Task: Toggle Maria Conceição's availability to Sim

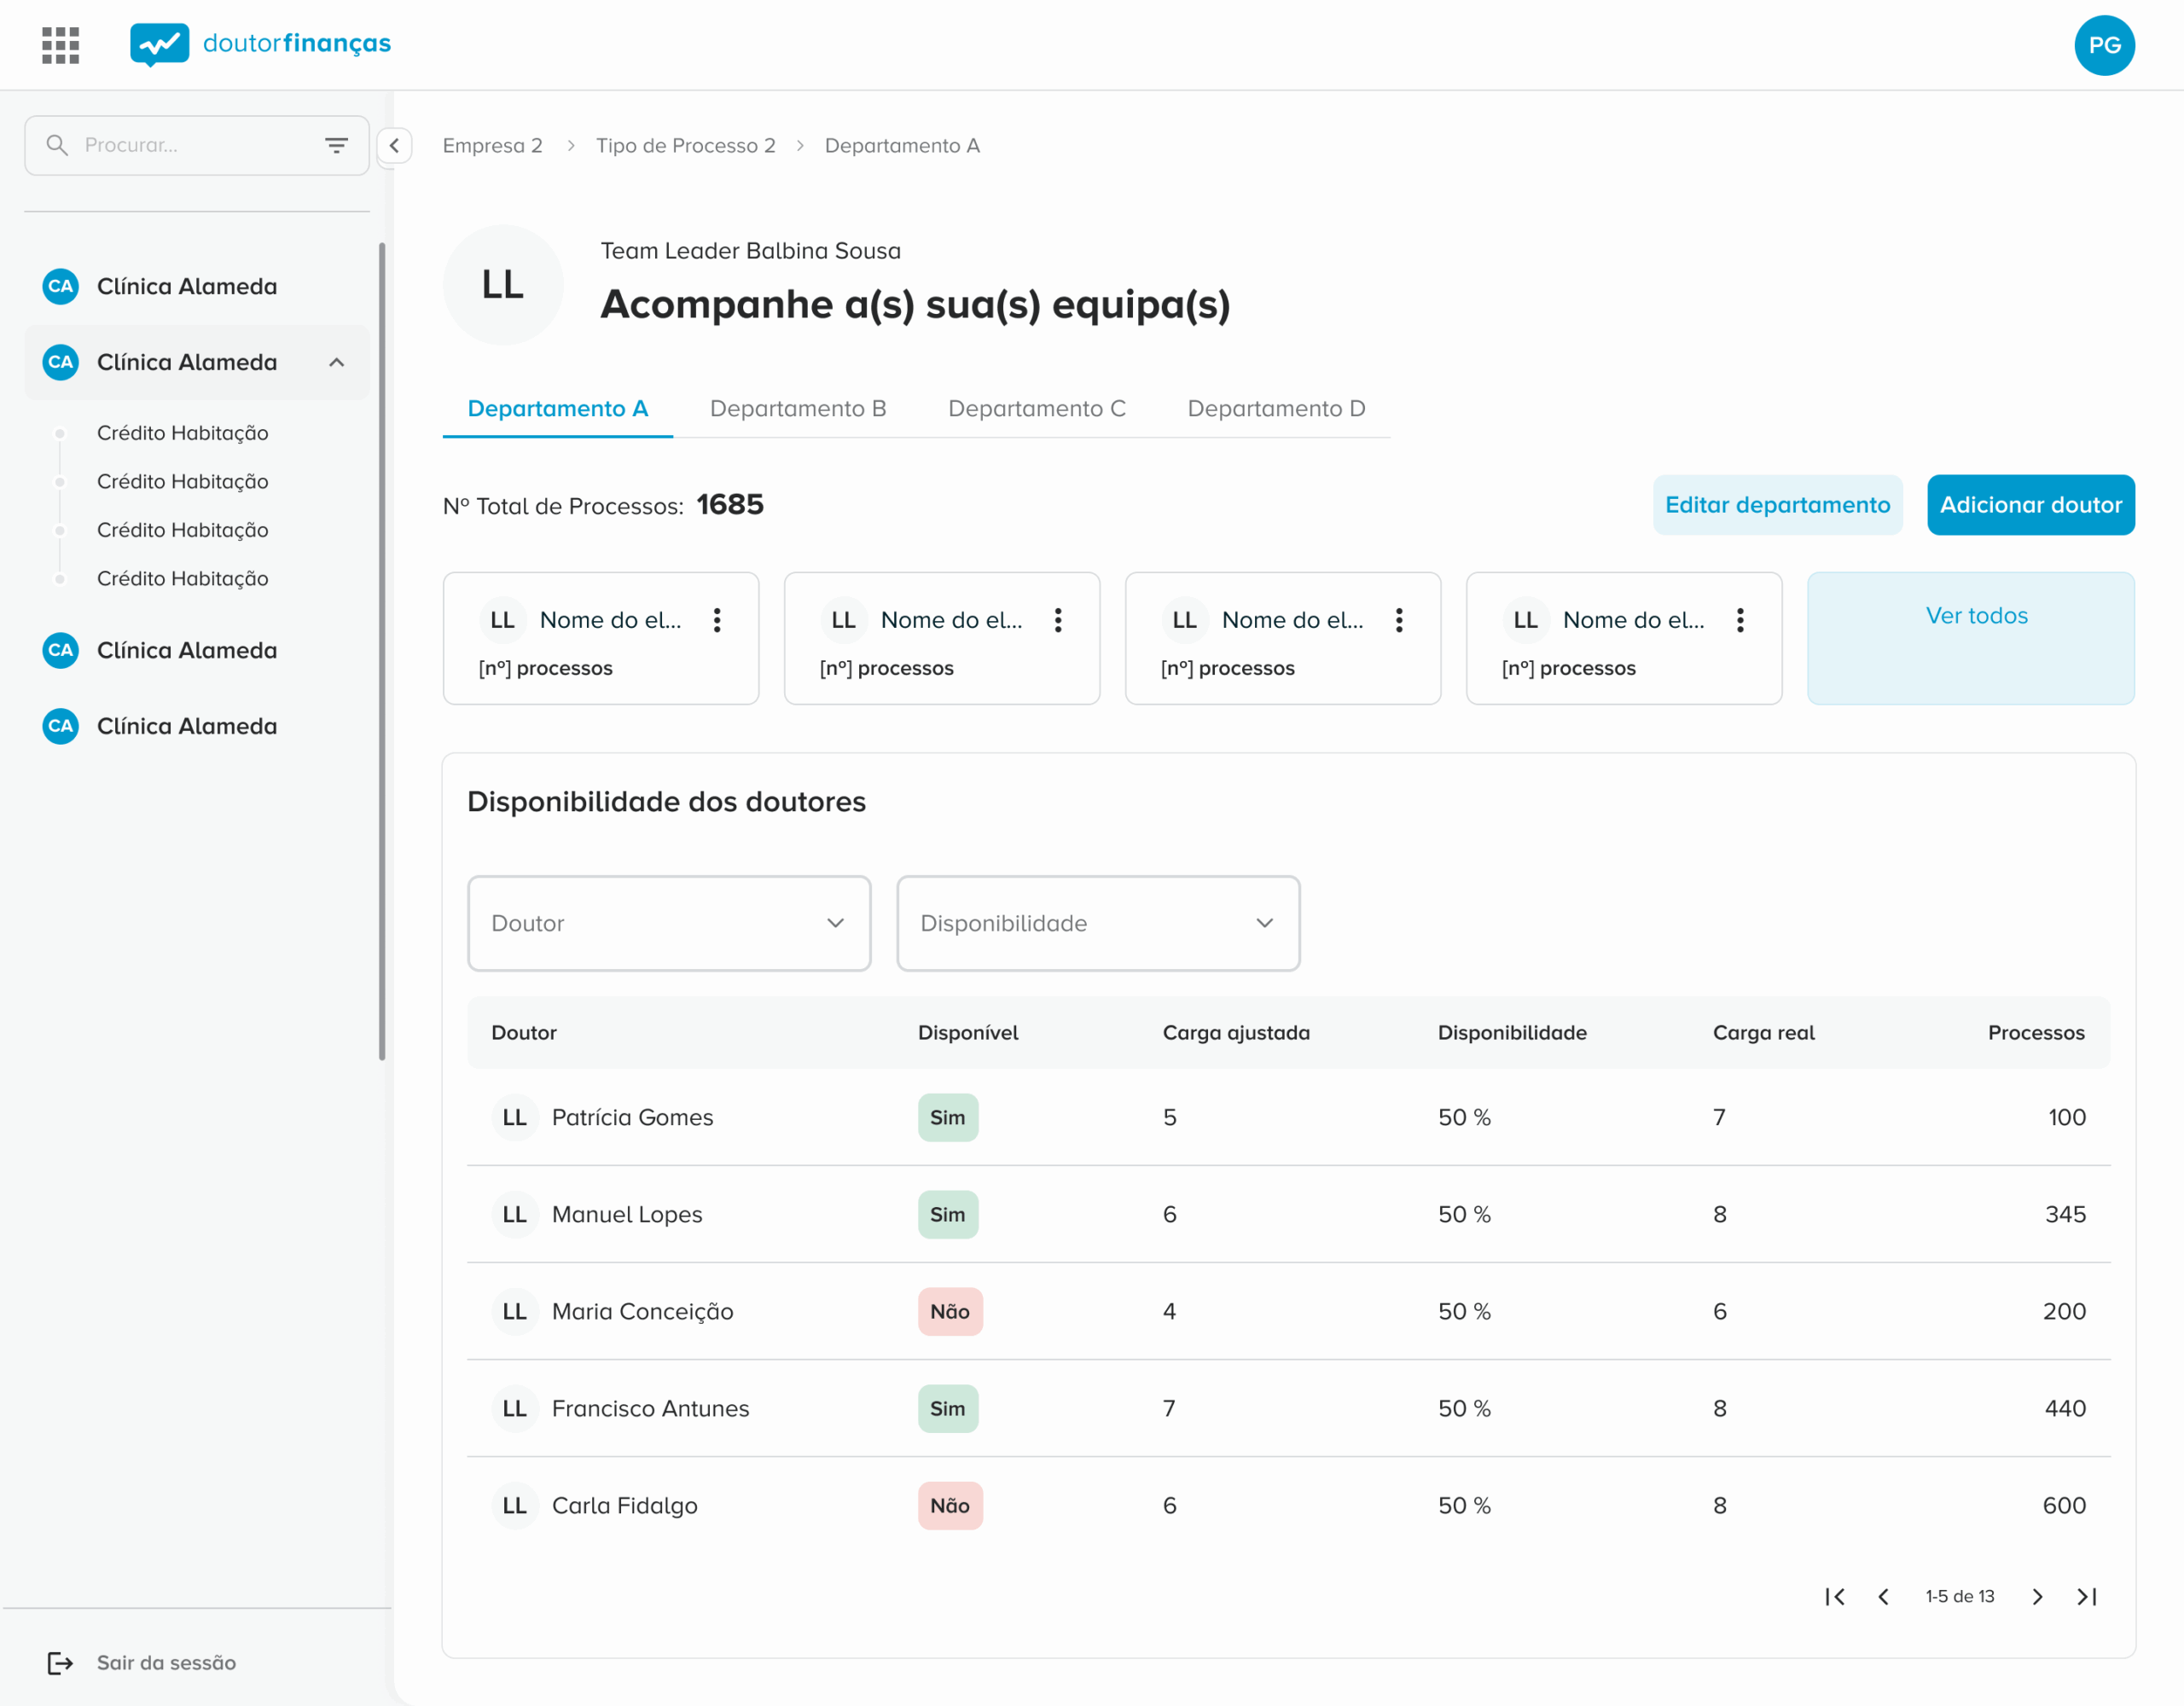Action: 949,1311
